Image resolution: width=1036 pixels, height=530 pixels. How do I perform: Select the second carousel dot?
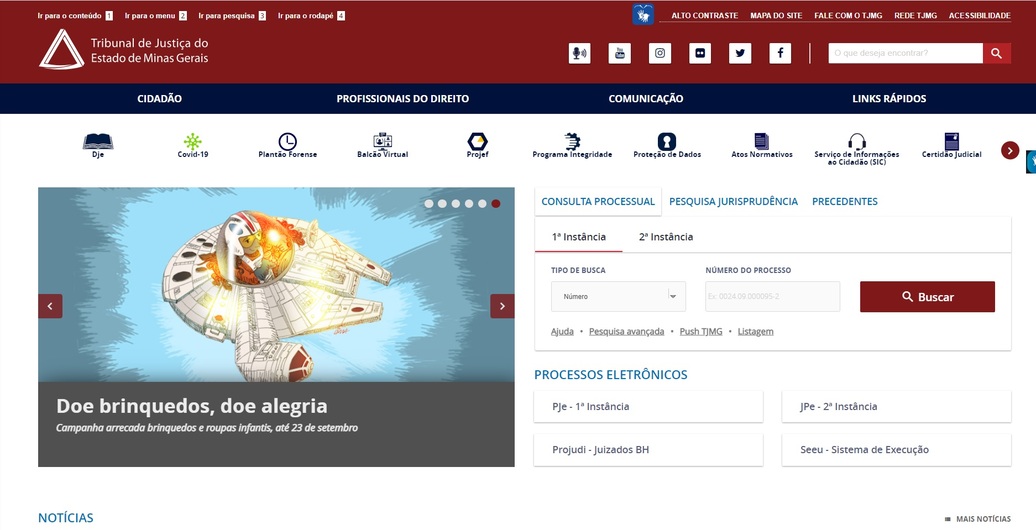442,204
